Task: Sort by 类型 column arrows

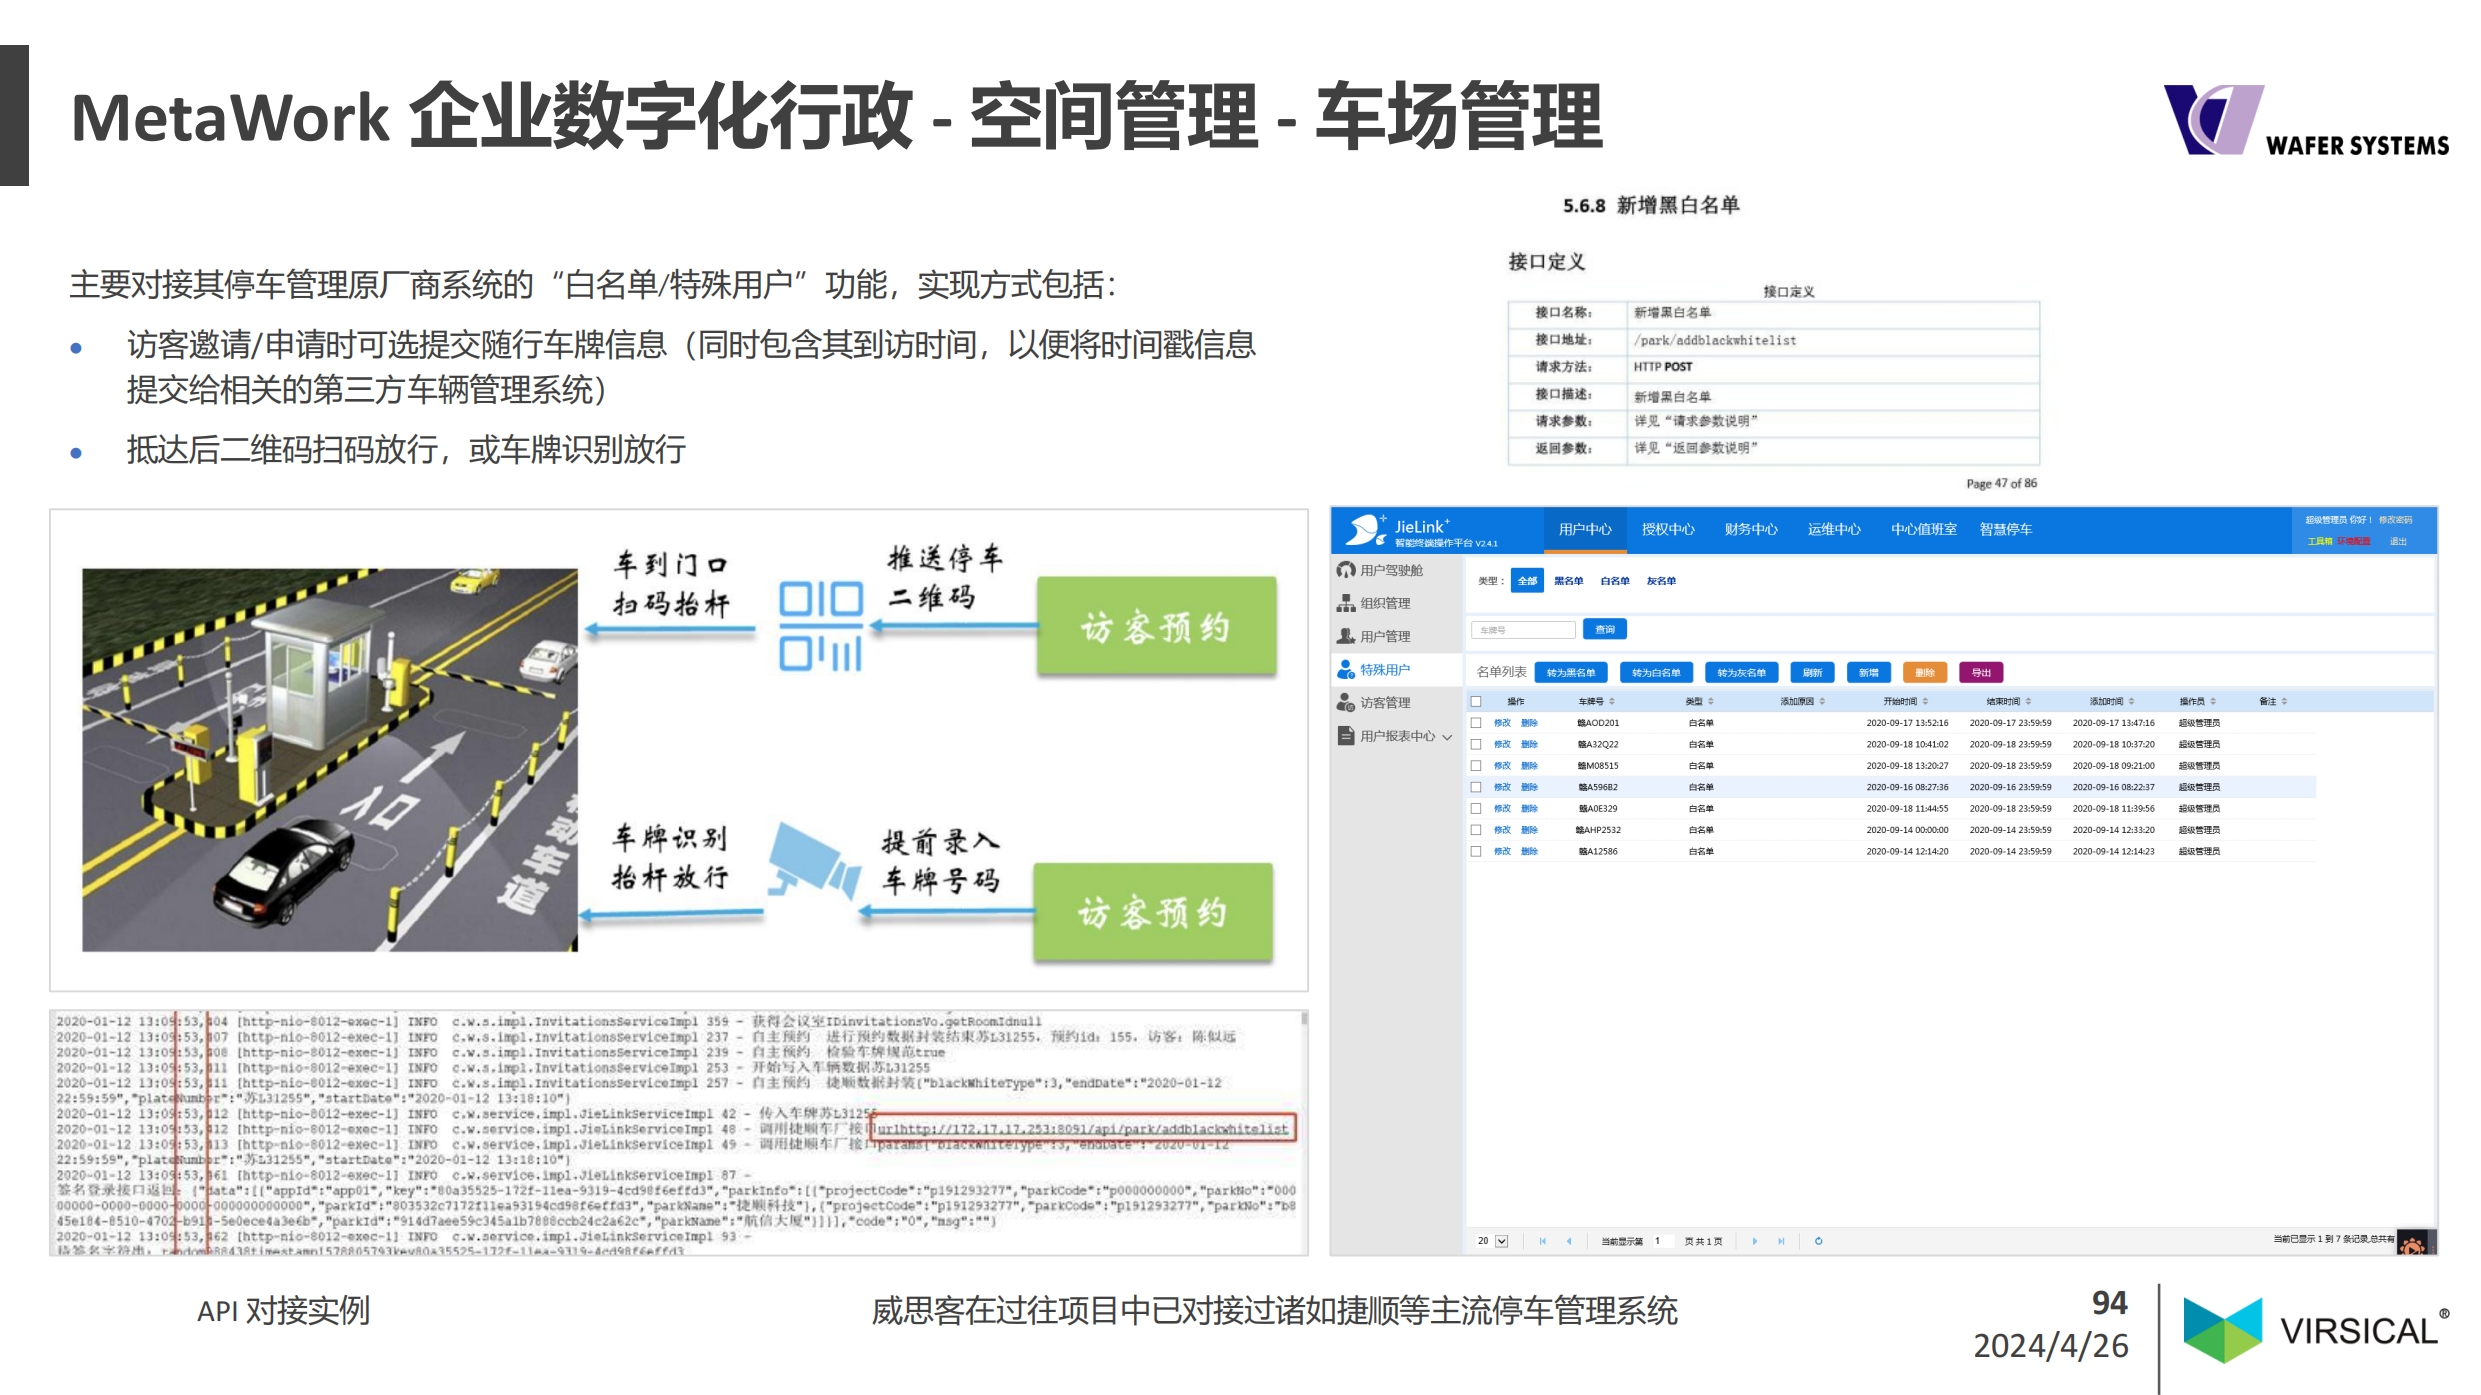Action: tap(1711, 701)
